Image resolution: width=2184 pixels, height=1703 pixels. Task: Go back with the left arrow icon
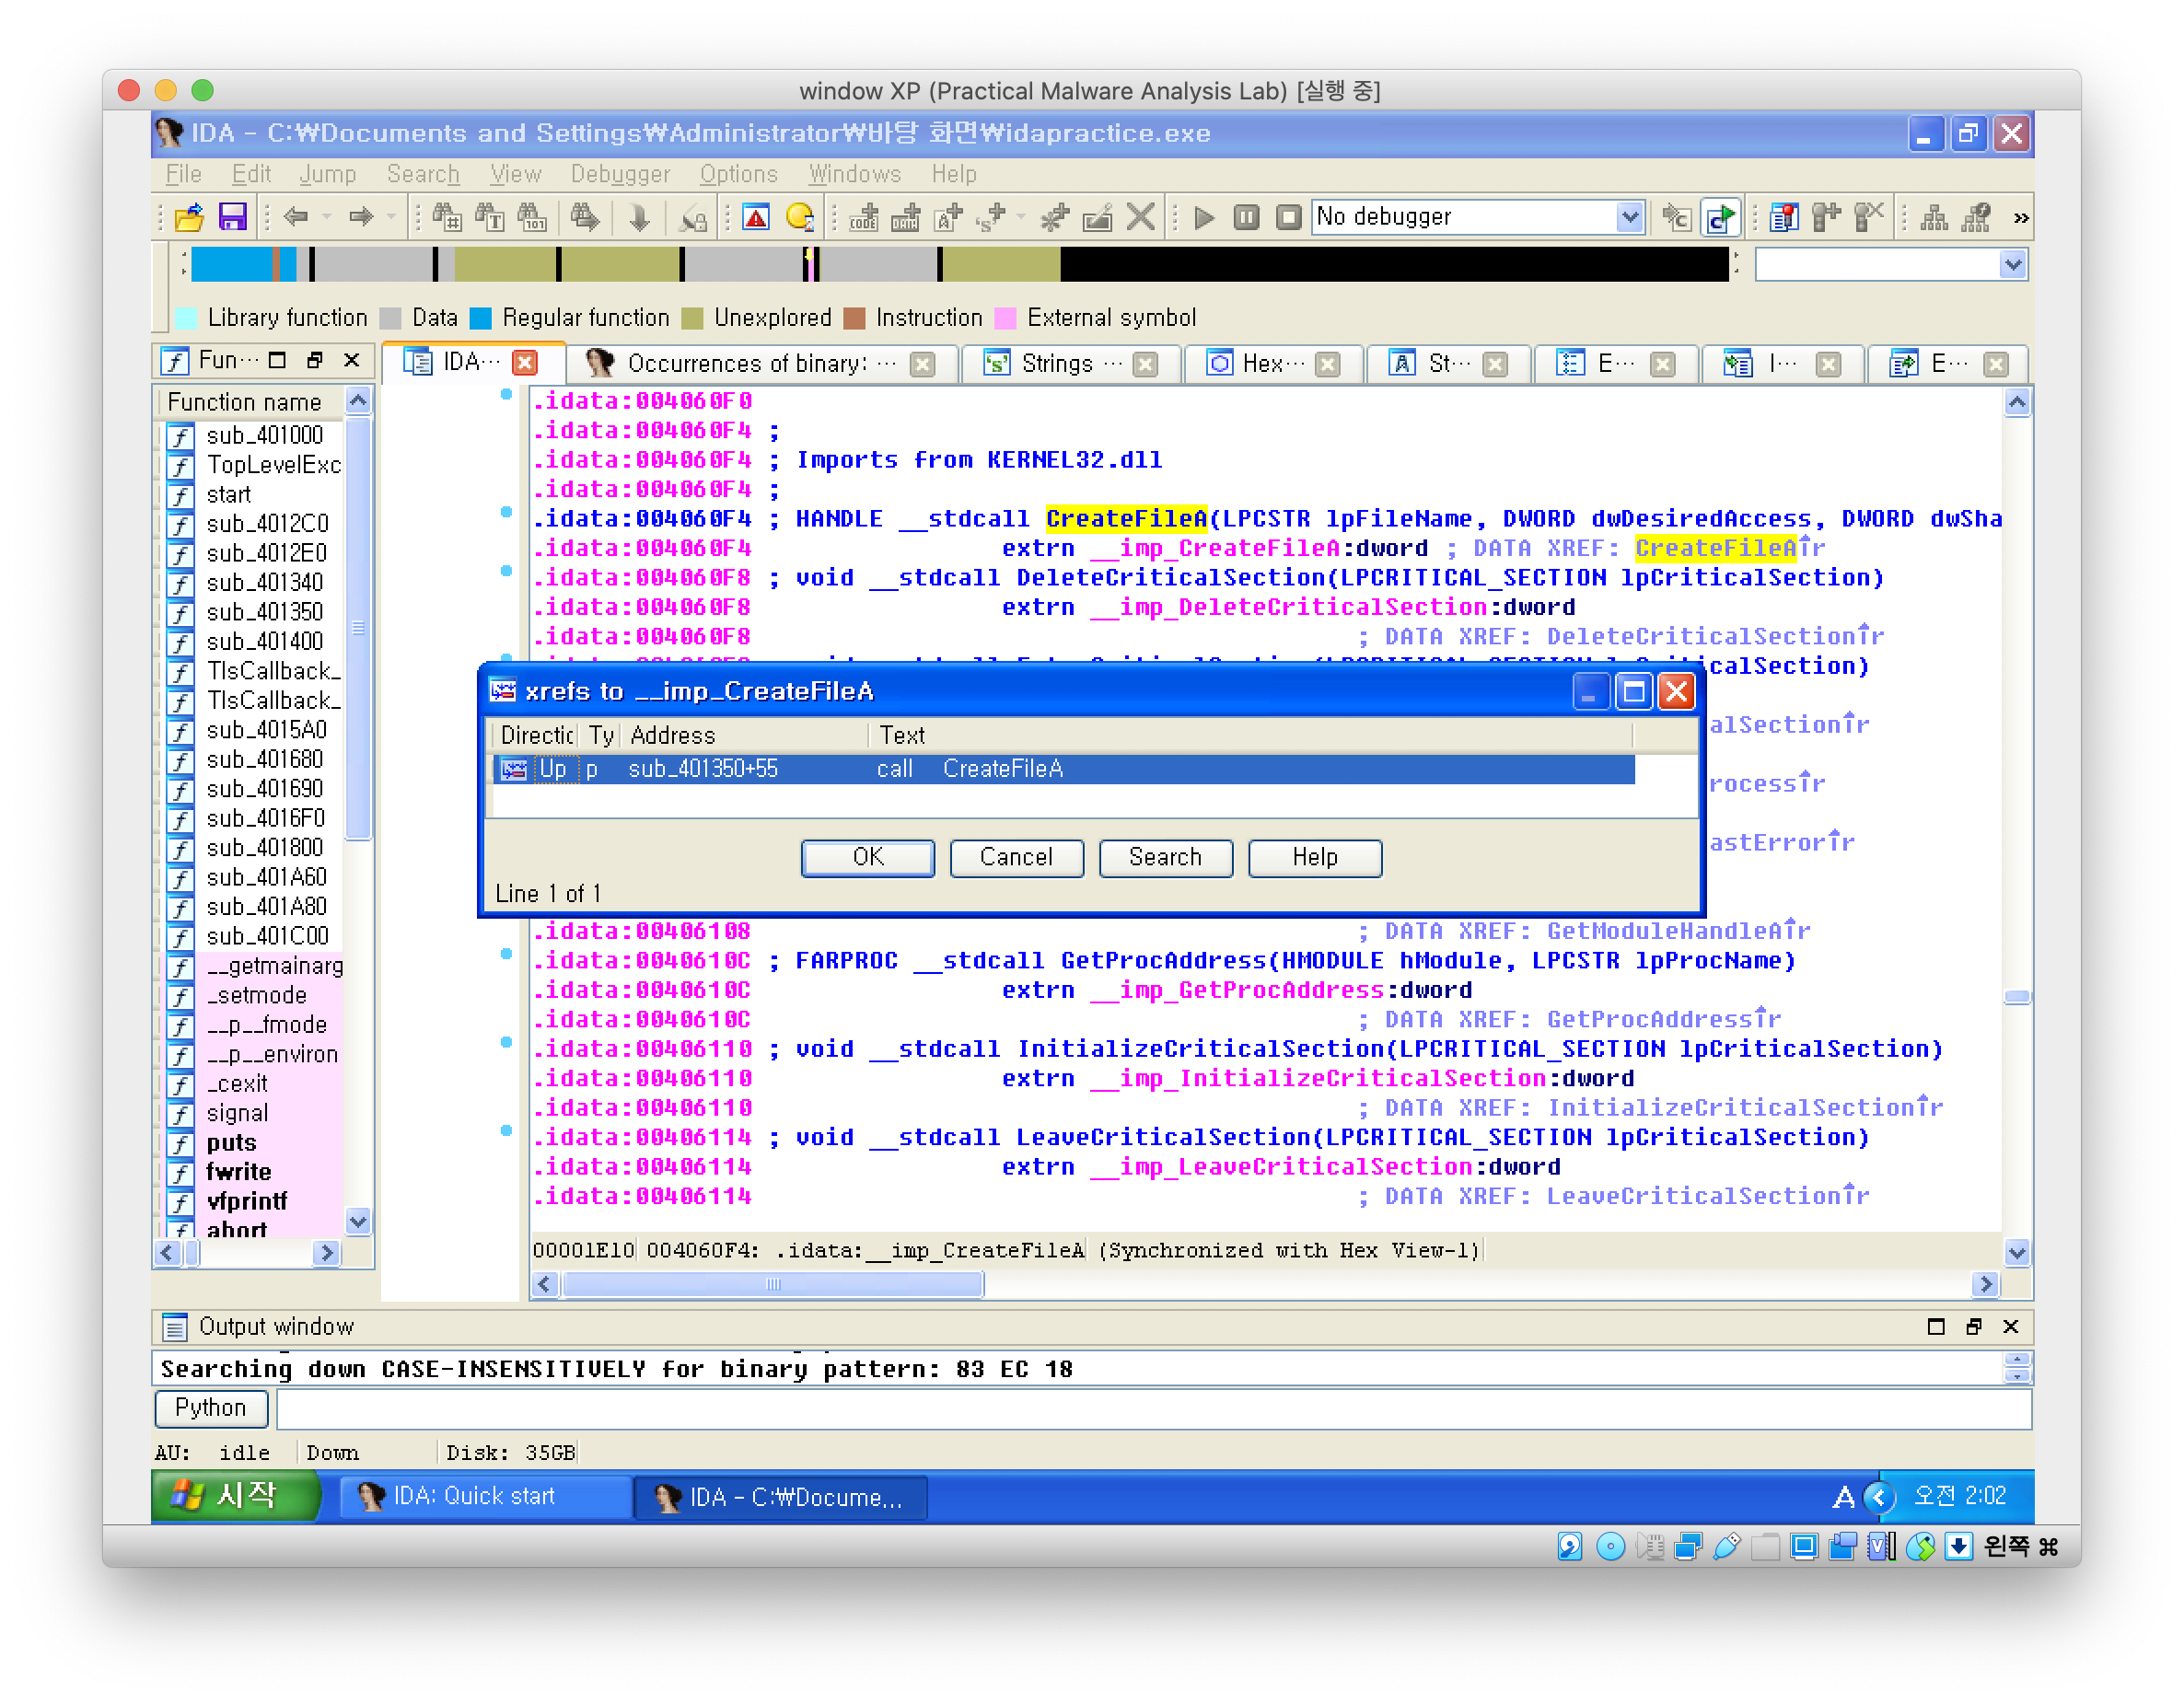pos(296,217)
